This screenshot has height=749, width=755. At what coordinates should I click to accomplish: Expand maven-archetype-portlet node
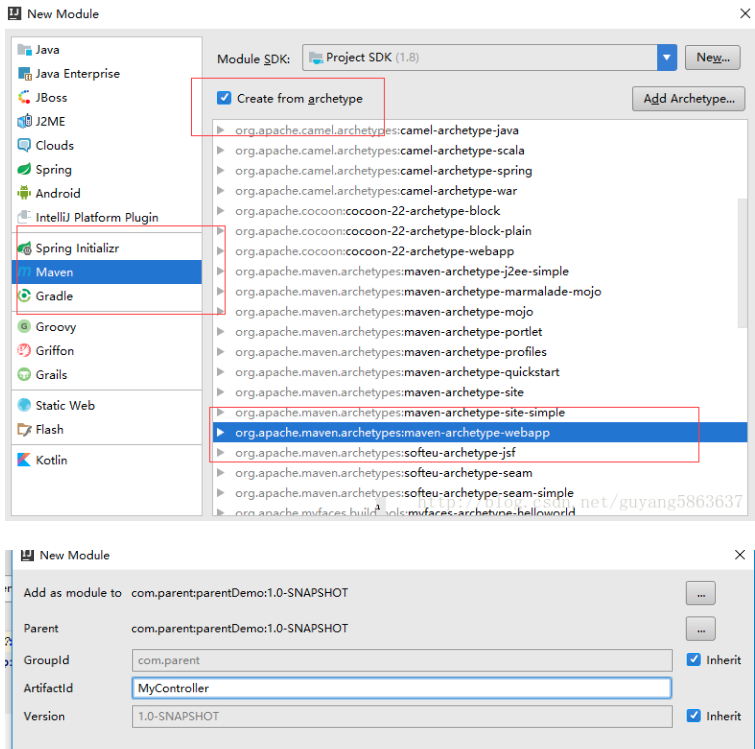point(221,331)
